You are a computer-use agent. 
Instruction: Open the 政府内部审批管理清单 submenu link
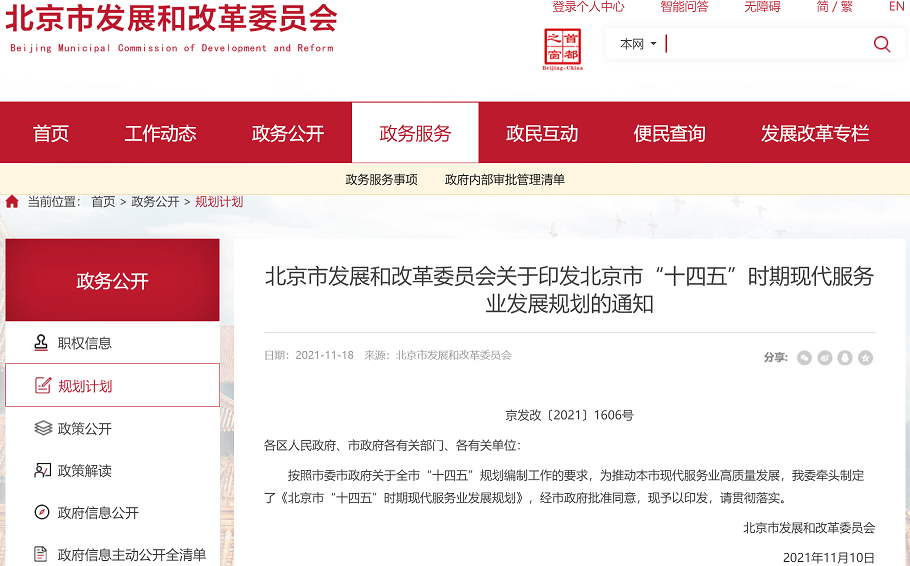tap(504, 179)
